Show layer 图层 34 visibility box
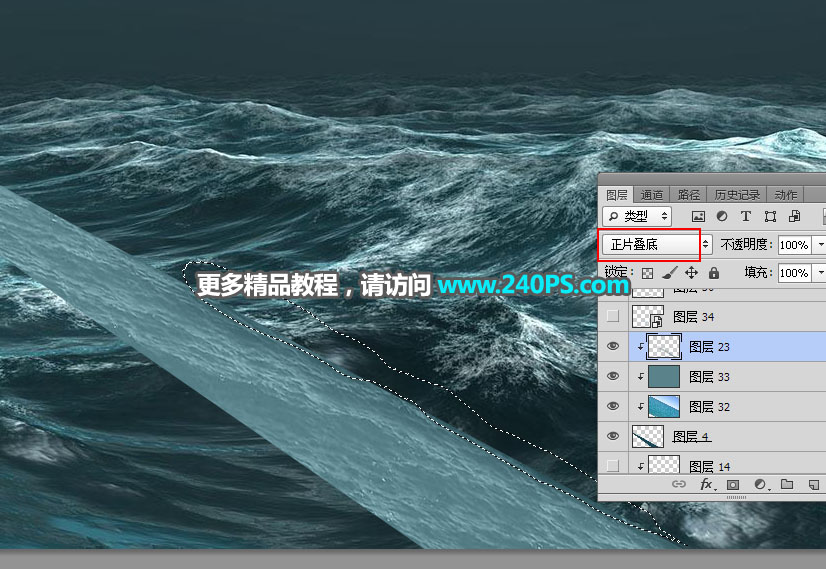 point(613,316)
